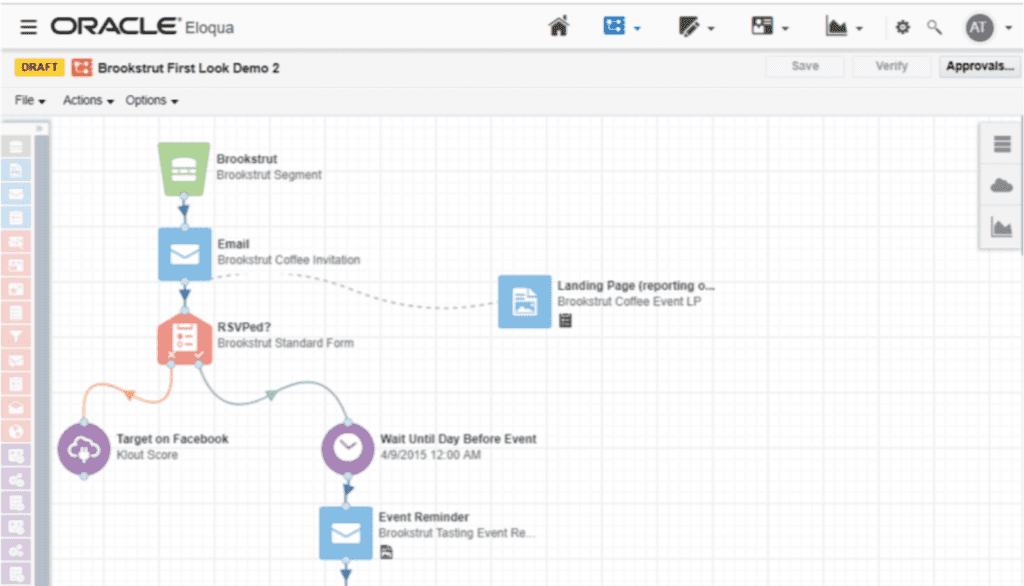1024x586 pixels.
Task: Open the chart panel icon on right sidebar
Action: click(x=1001, y=227)
